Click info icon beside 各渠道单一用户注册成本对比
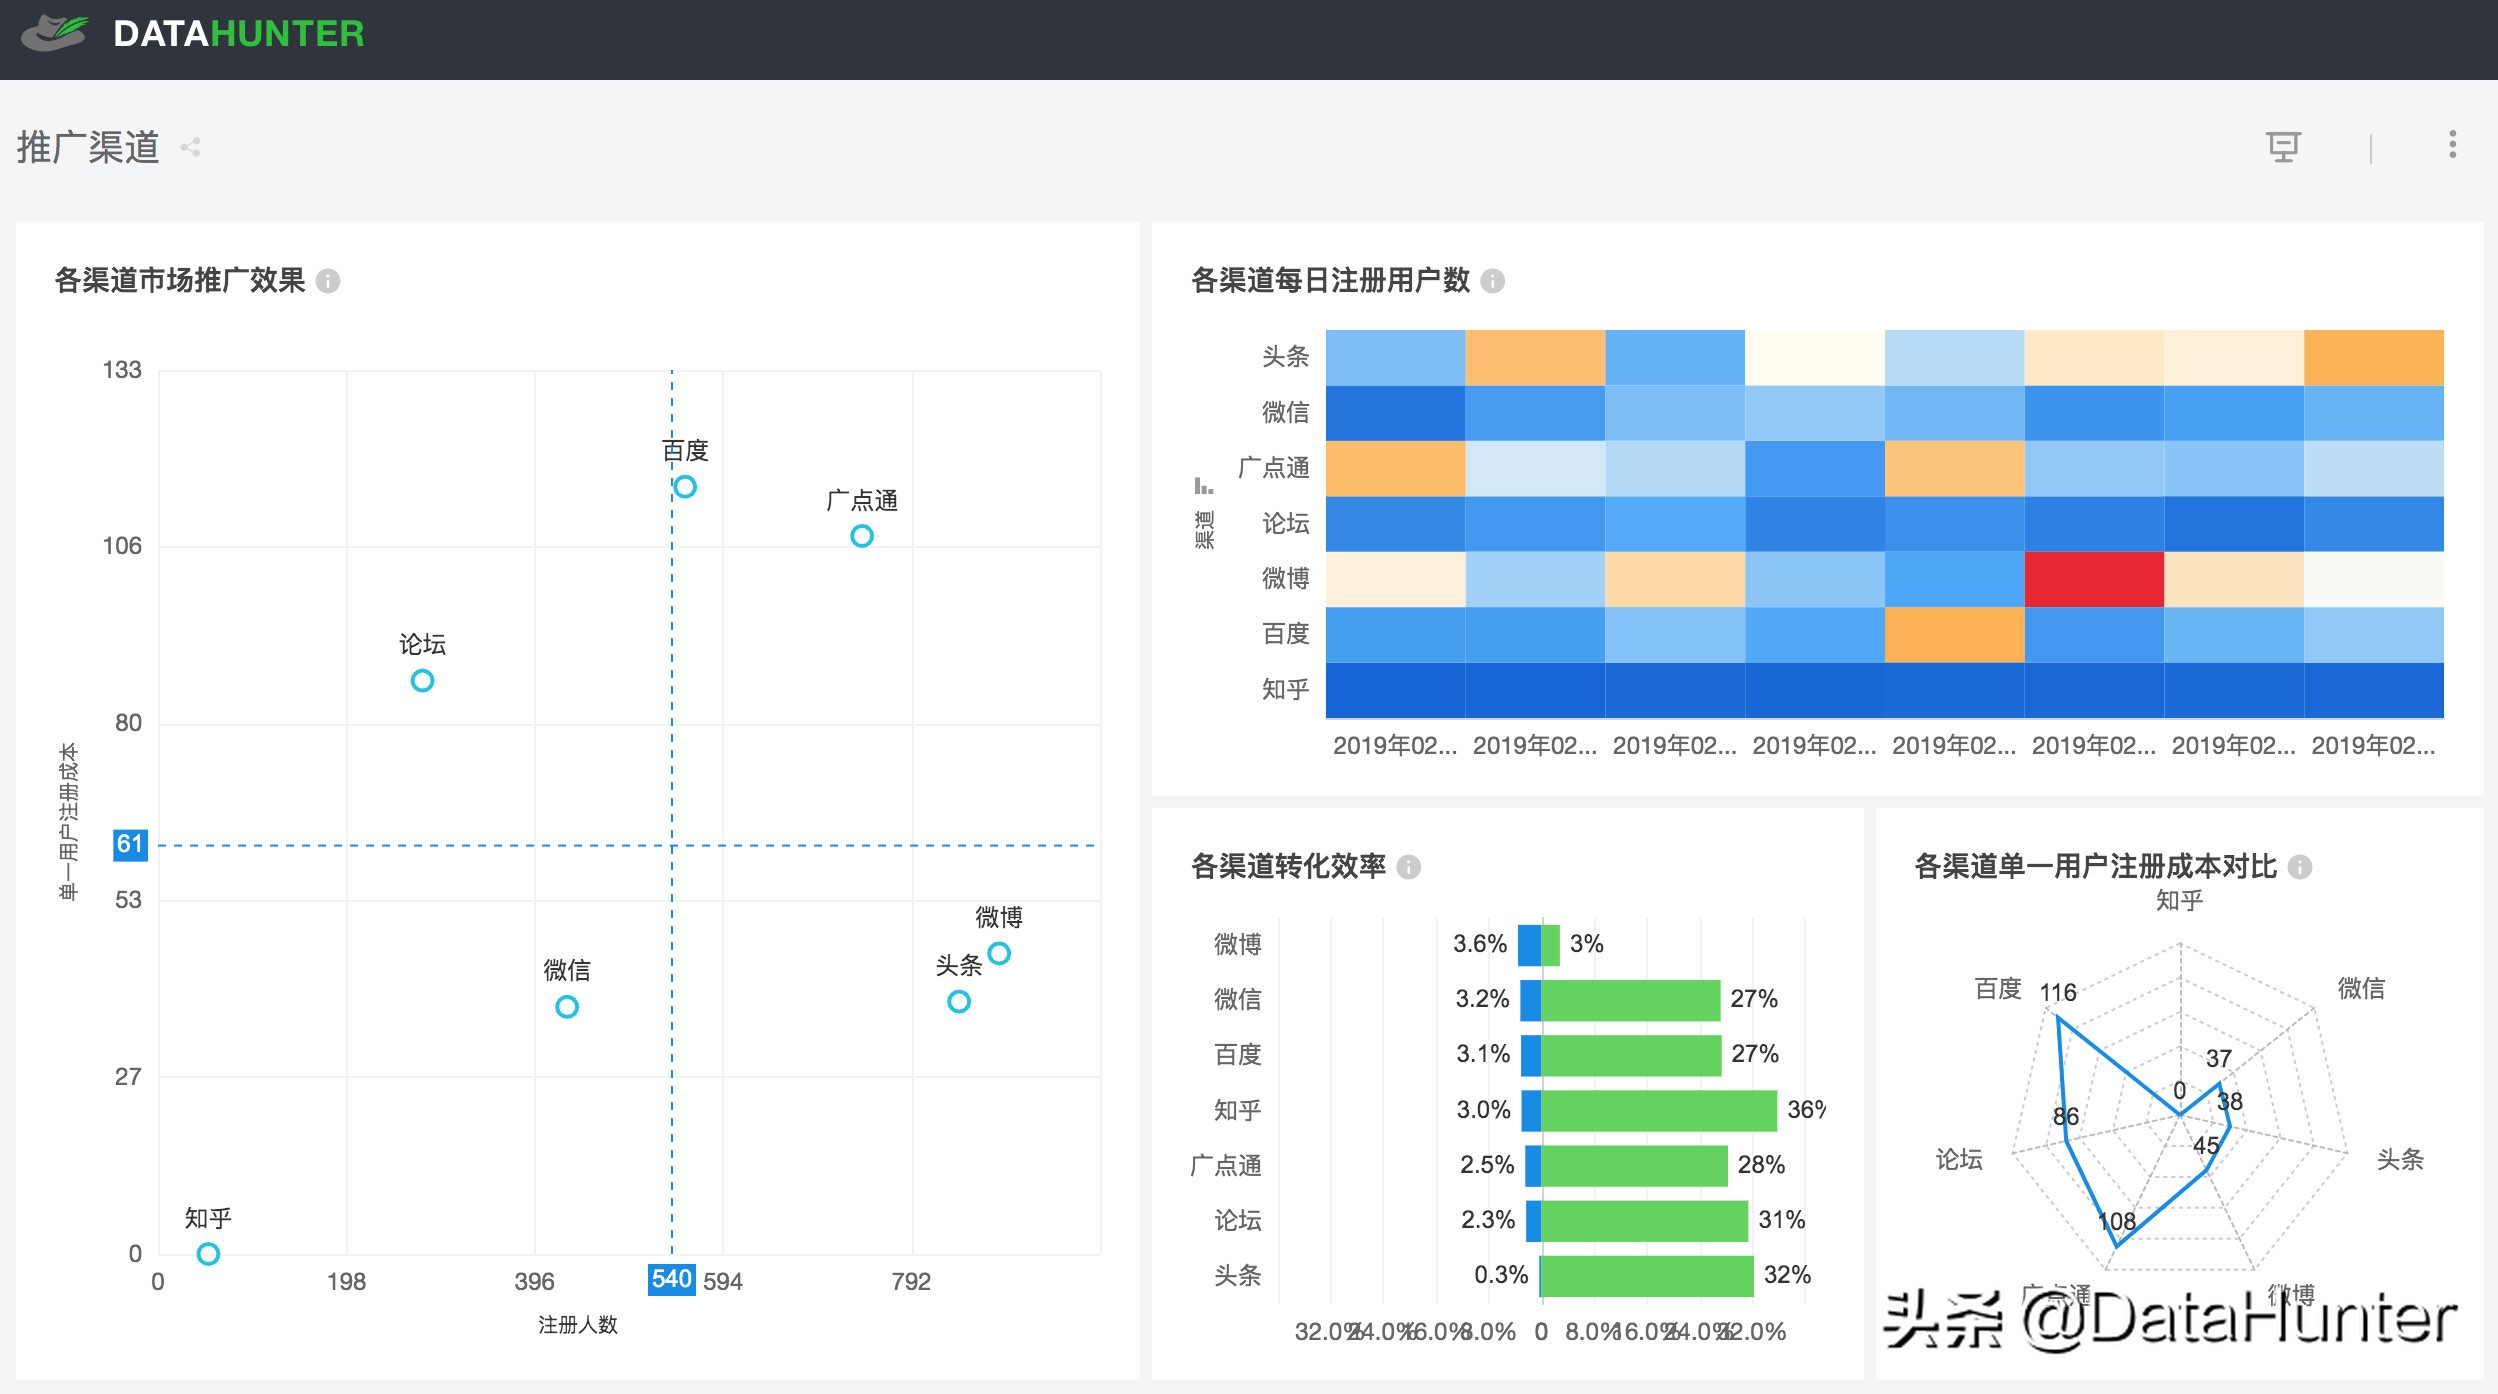 pos(2300,867)
